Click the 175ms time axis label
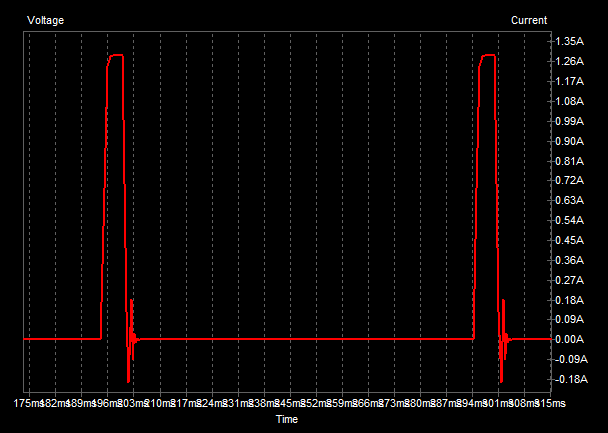Screen dimensions: 608x433 pos(28,404)
